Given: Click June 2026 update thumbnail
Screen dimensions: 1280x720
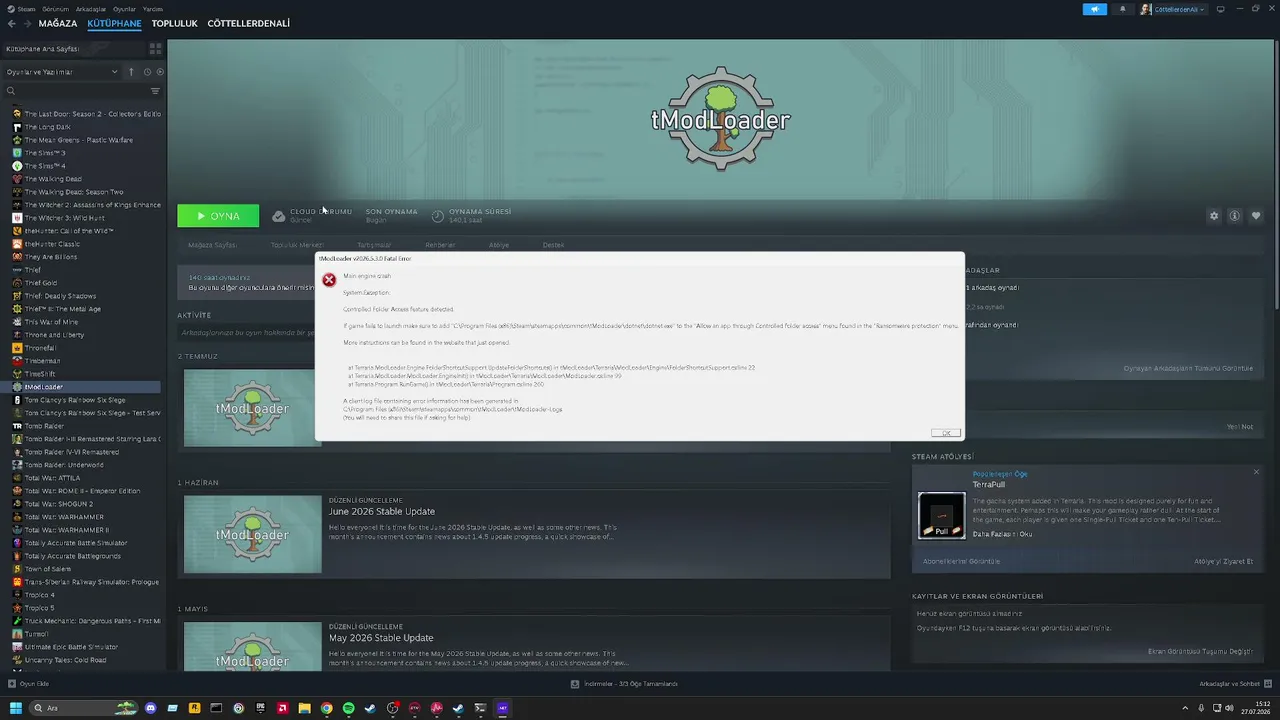Looking at the screenshot, I should click(x=253, y=535).
